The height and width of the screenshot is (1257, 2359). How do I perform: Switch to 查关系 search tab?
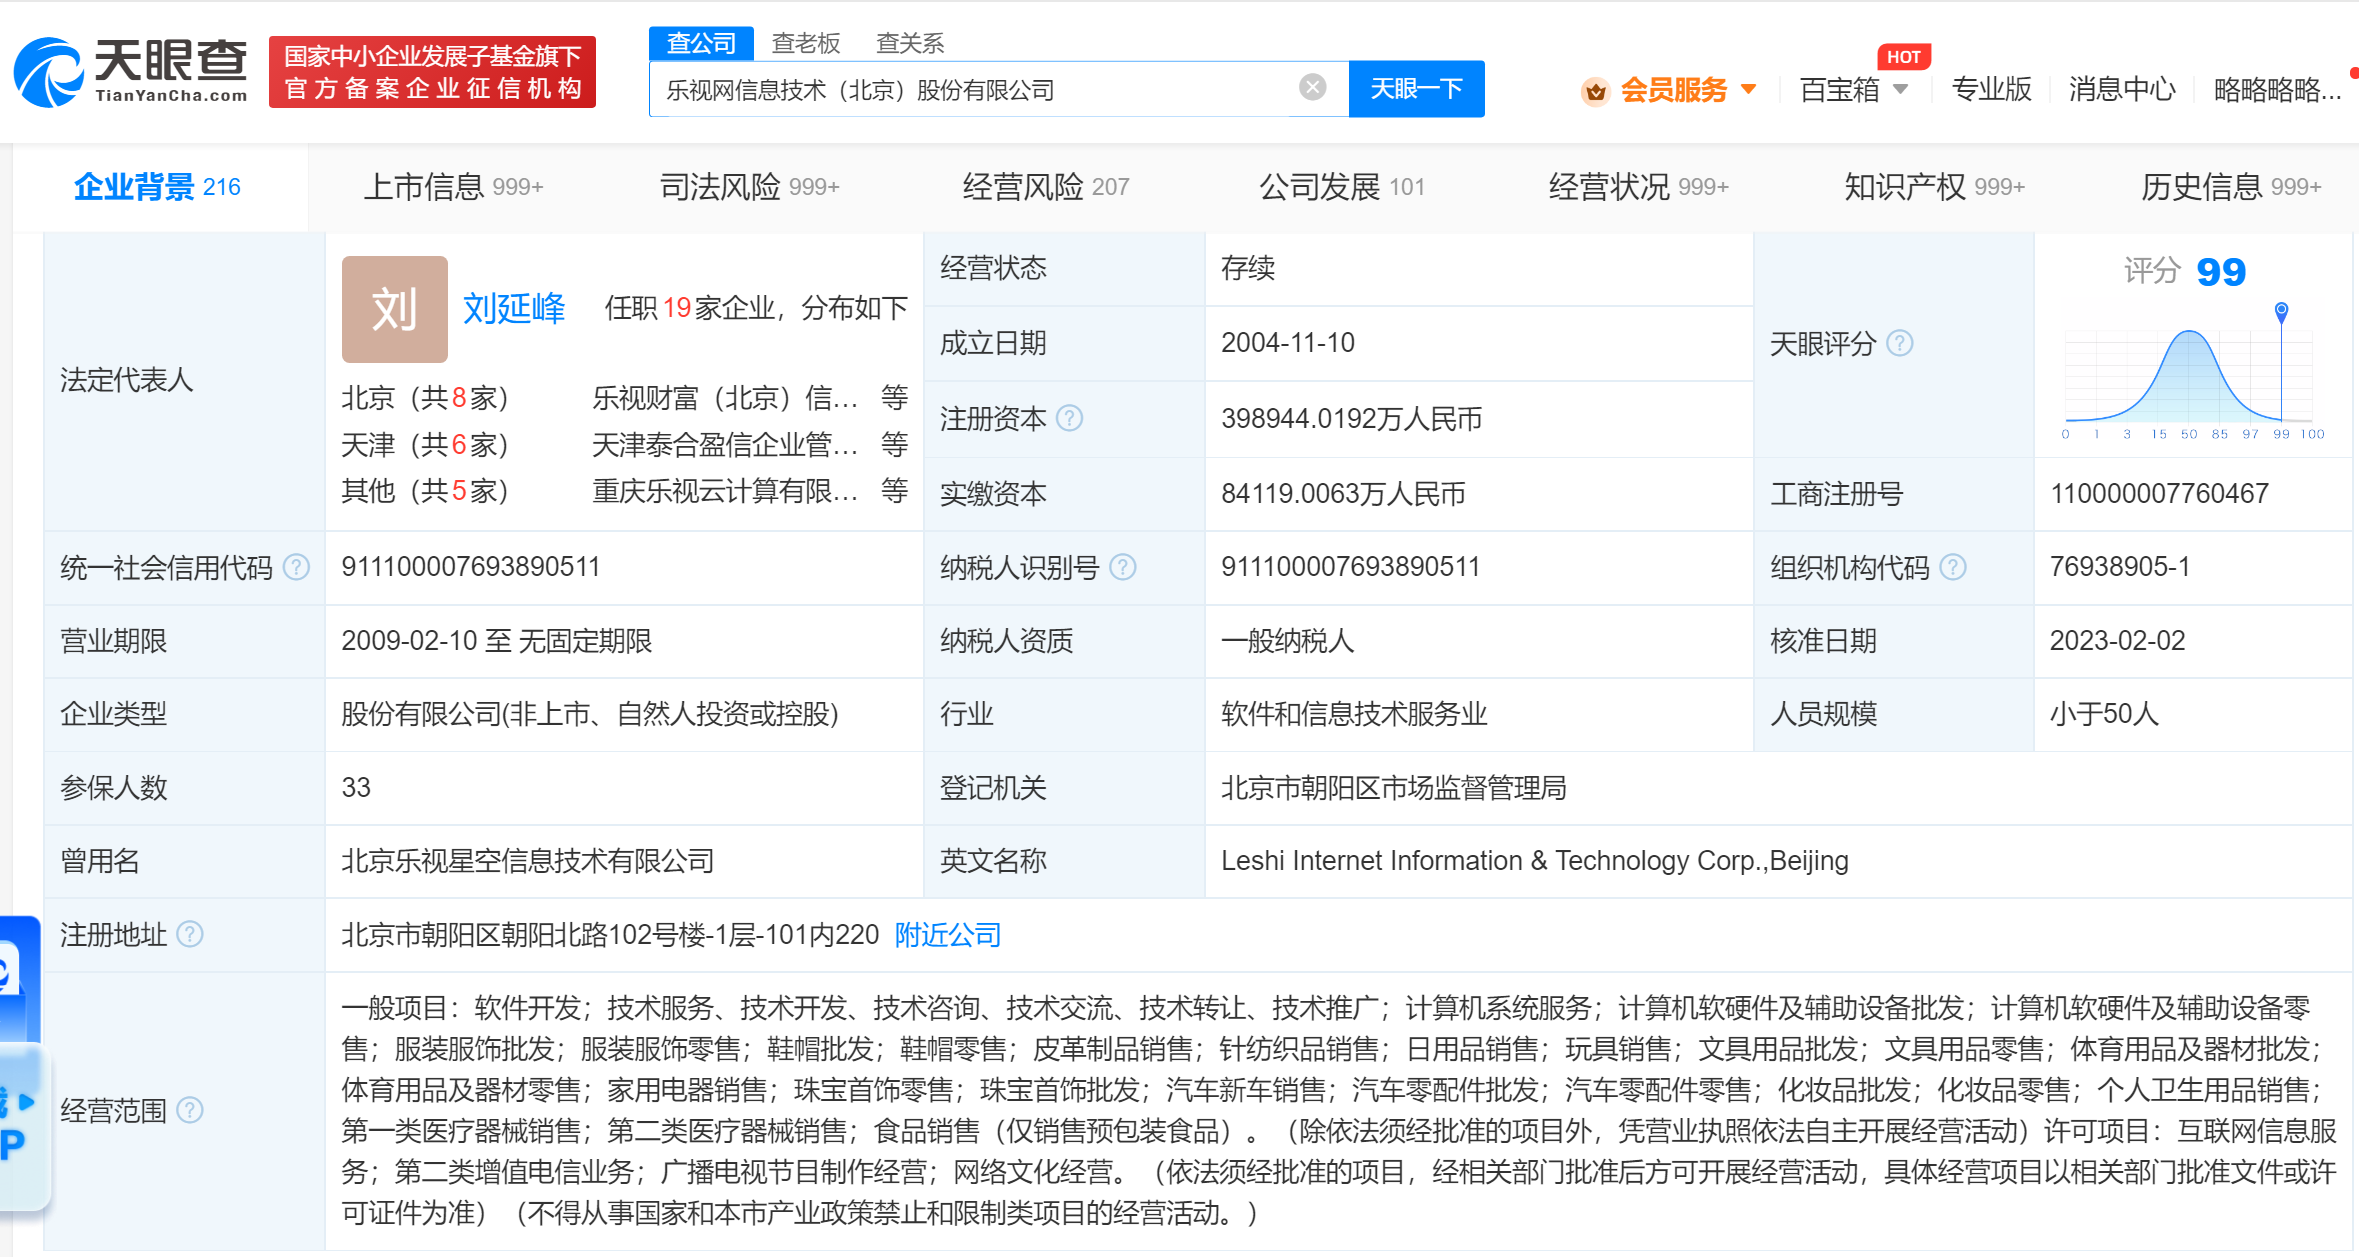(910, 43)
